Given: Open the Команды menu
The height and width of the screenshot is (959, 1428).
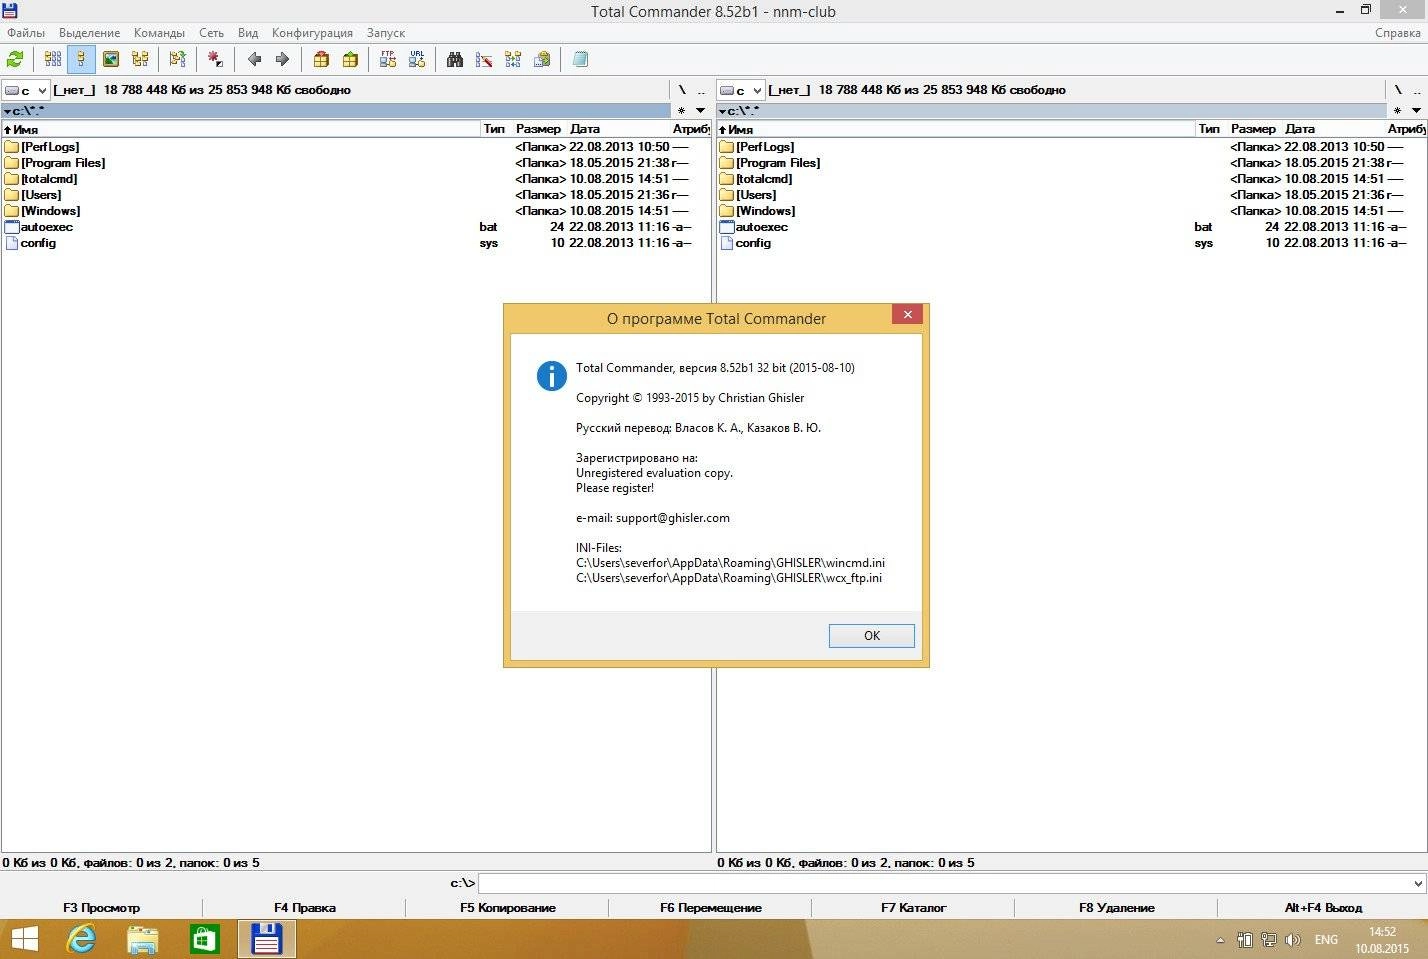Looking at the screenshot, I should coord(159,33).
